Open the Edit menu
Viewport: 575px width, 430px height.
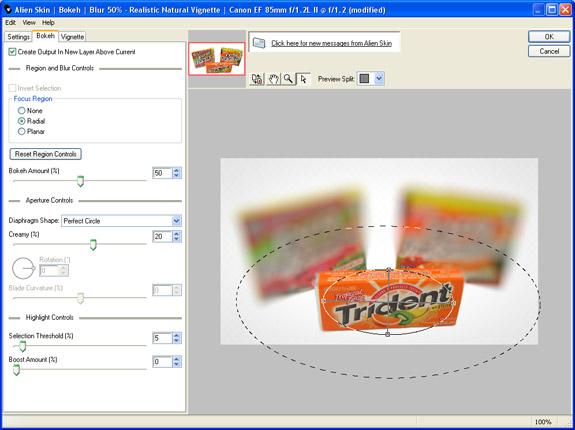(10, 23)
